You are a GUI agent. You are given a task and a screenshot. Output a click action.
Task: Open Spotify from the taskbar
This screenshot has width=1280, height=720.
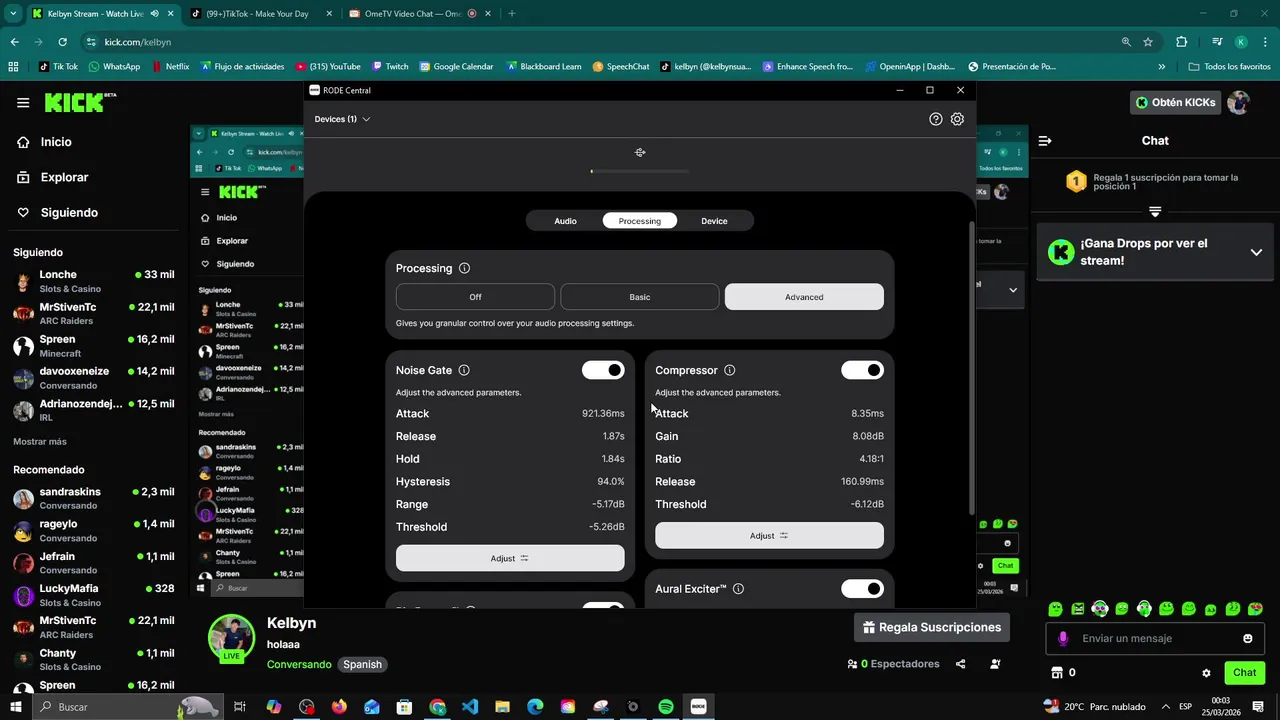(x=666, y=707)
